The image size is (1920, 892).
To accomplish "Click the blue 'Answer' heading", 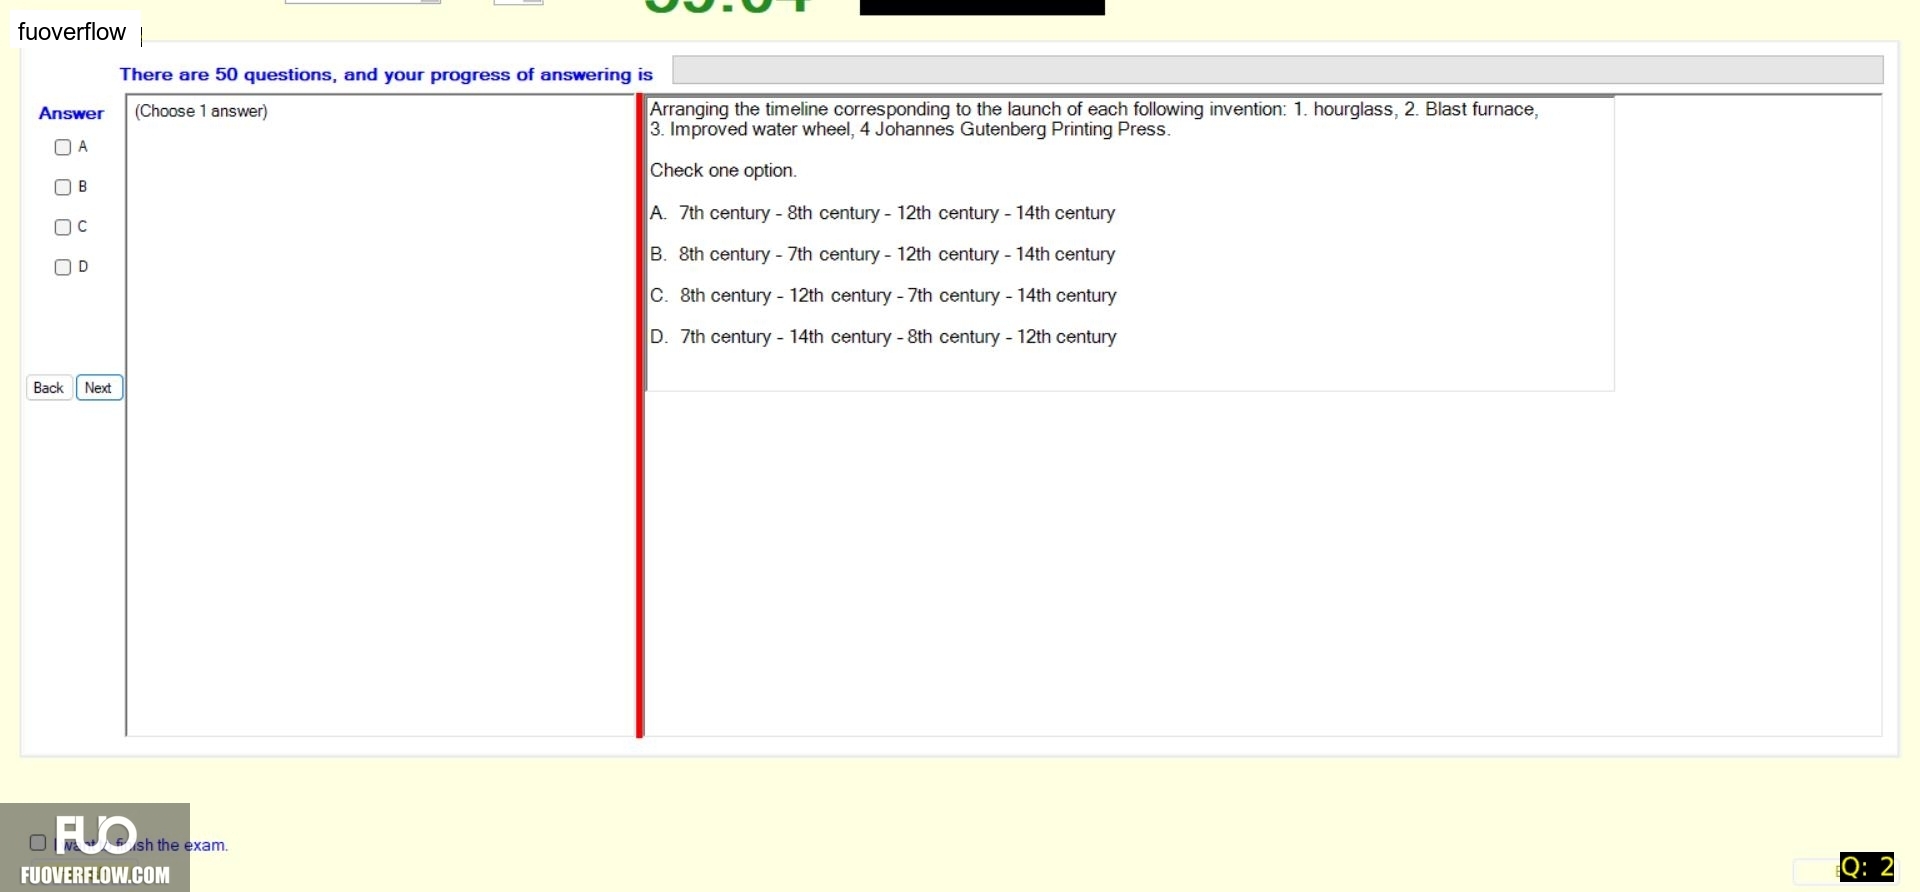I will coord(71,113).
